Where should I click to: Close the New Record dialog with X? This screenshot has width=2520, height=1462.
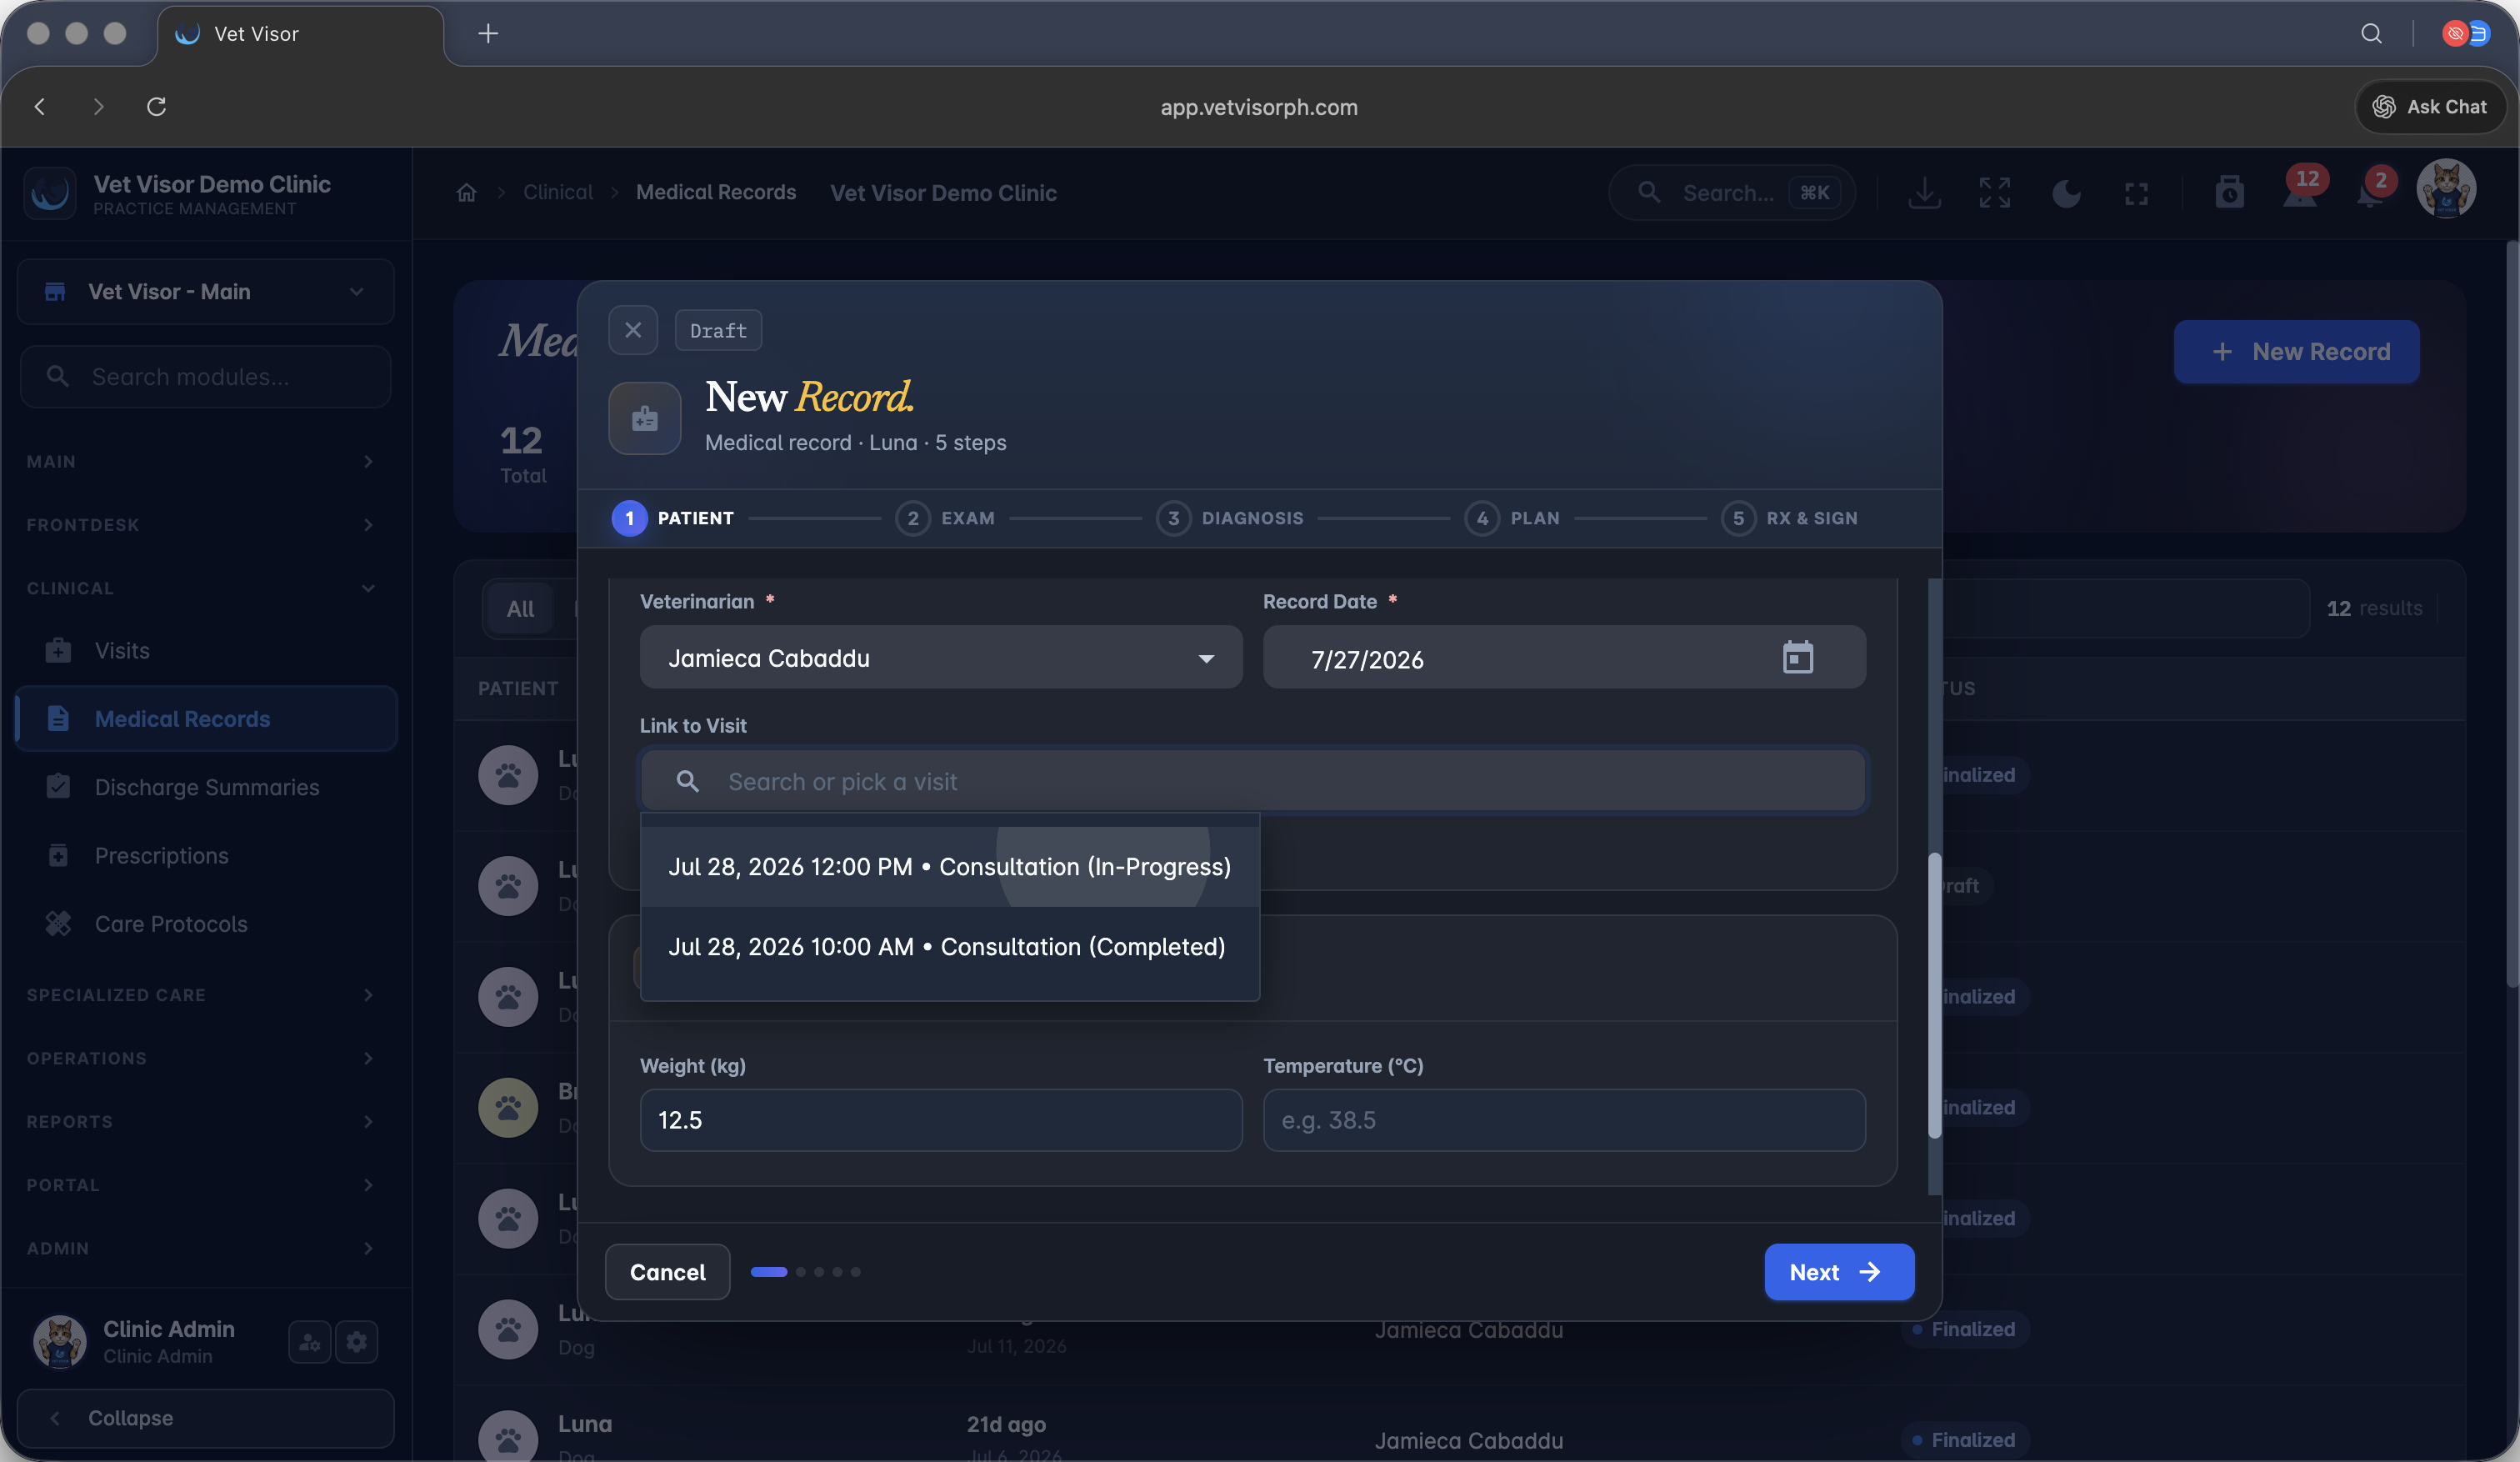point(633,330)
